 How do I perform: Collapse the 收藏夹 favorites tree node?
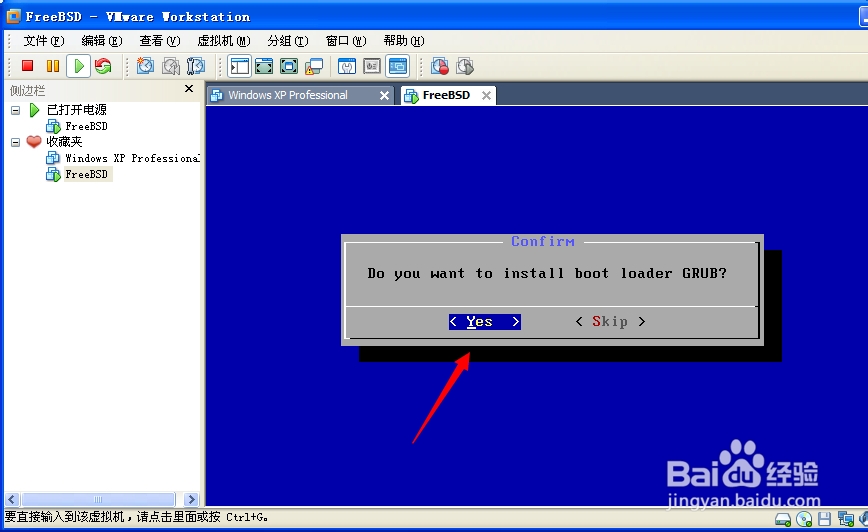(x=16, y=142)
